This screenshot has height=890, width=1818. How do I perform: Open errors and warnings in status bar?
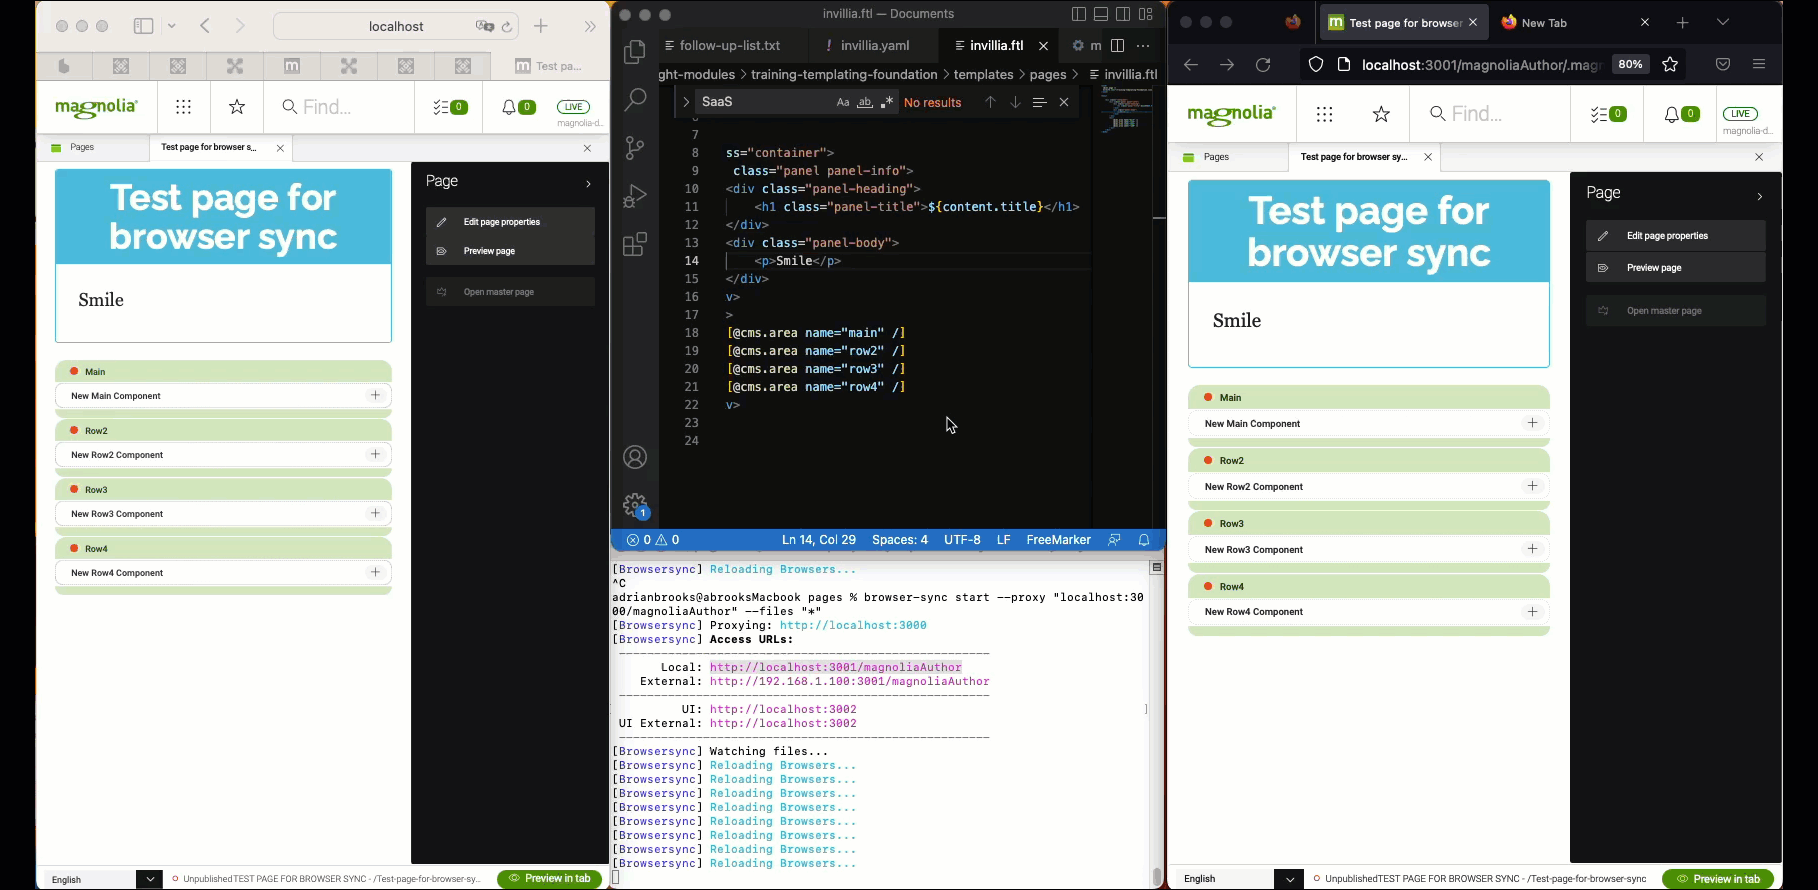[x=654, y=540]
